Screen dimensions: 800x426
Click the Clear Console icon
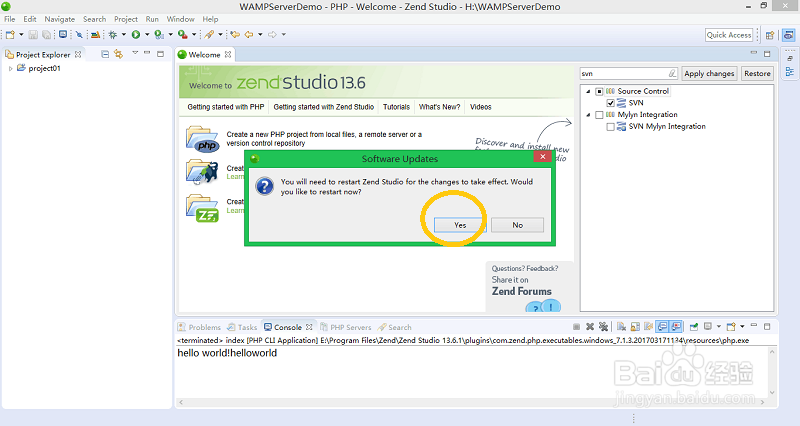pyautogui.click(x=621, y=327)
